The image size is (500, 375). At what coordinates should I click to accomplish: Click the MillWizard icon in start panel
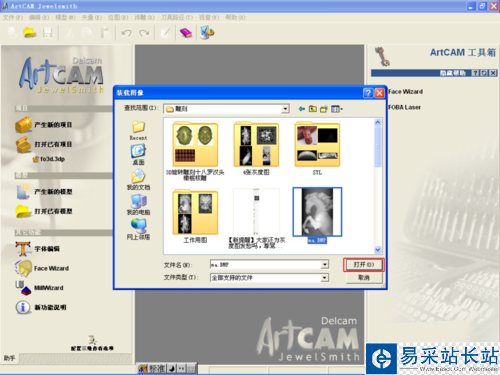(23, 288)
